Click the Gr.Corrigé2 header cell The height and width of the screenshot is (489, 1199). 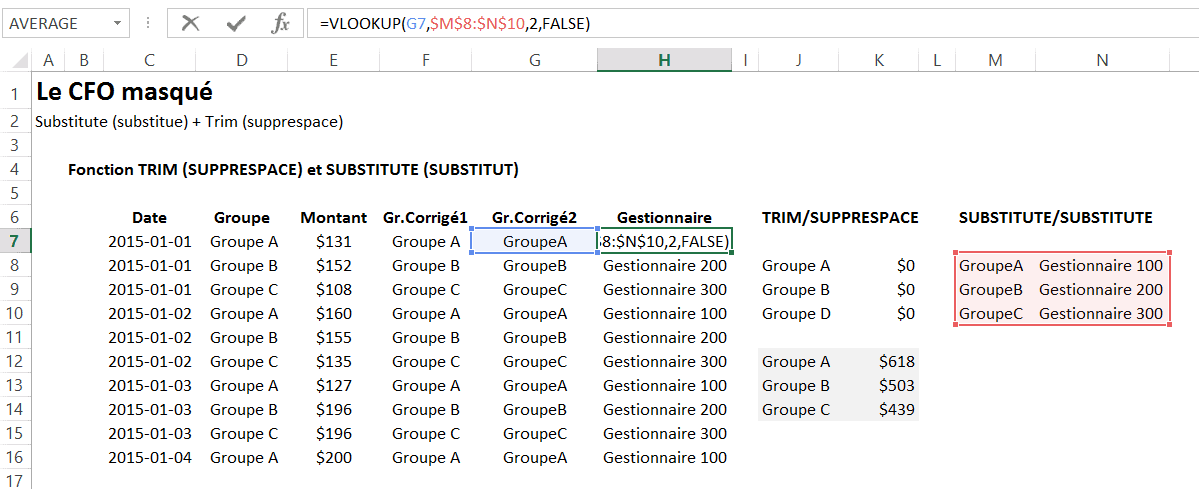point(534,217)
